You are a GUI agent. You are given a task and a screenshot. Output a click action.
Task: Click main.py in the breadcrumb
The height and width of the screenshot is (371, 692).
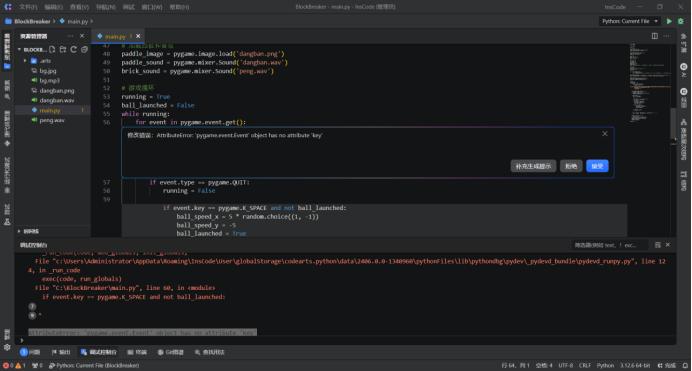[x=78, y=21]
